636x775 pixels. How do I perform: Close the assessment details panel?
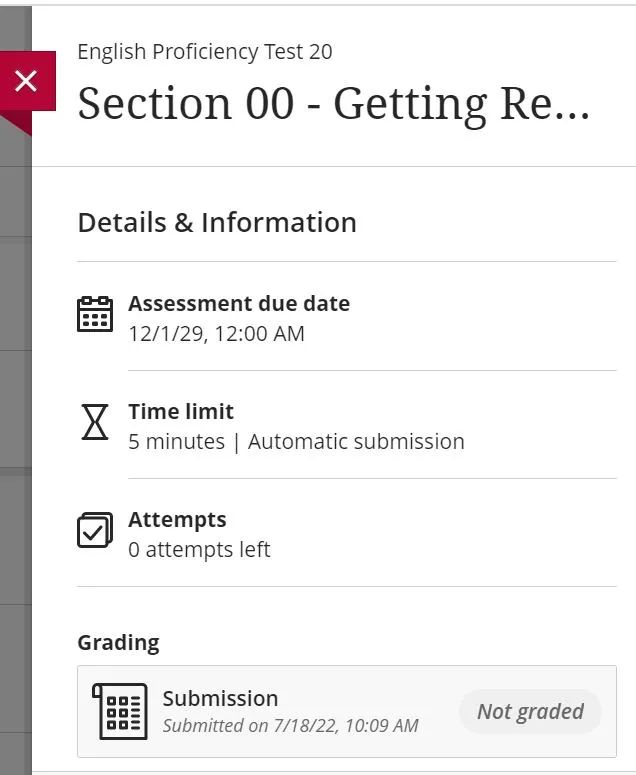click(26, 81)
